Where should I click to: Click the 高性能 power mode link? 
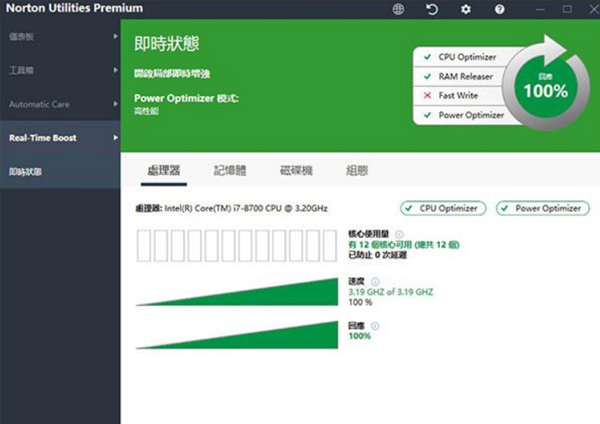(146, 111)
